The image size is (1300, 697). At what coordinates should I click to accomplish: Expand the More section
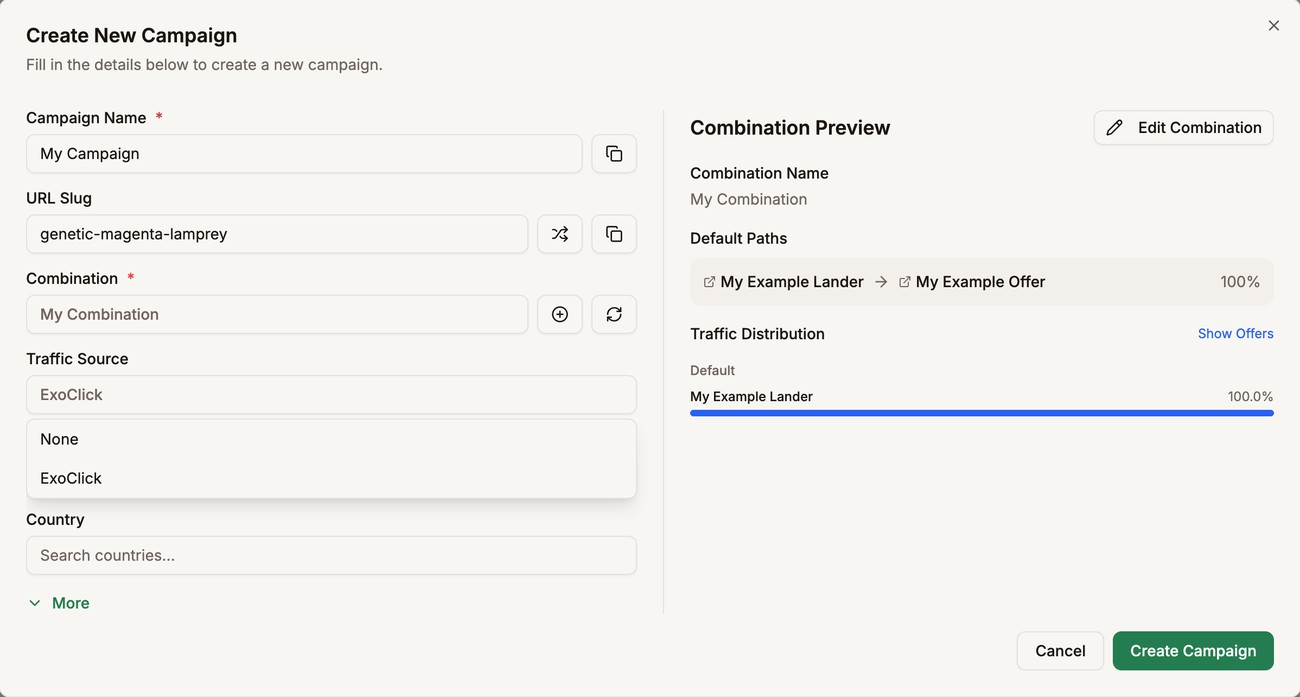59,603
